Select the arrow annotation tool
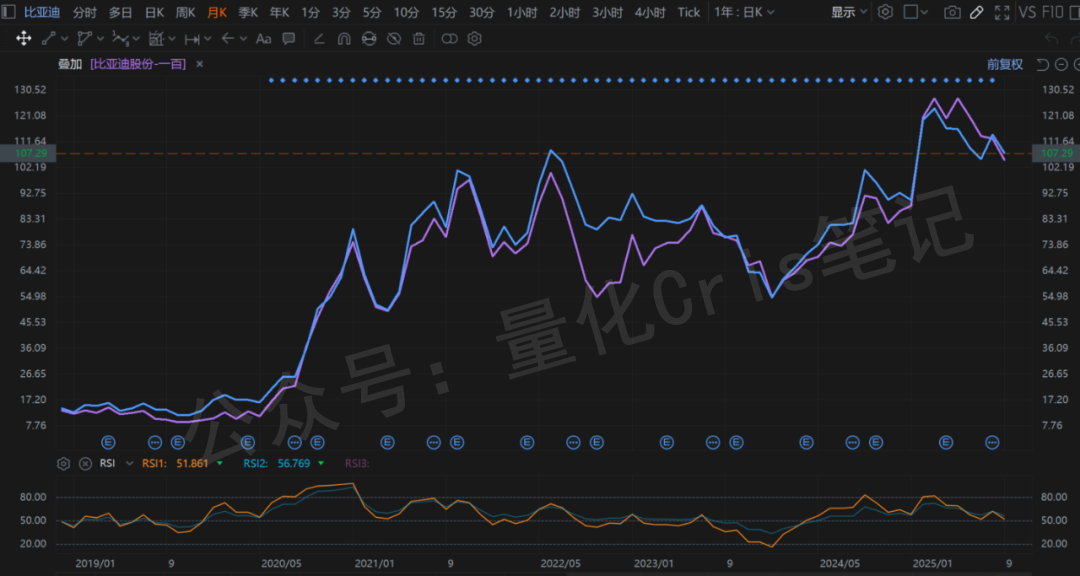The image size is (1080, 576). pyautogui.click(x=228, y=39)
